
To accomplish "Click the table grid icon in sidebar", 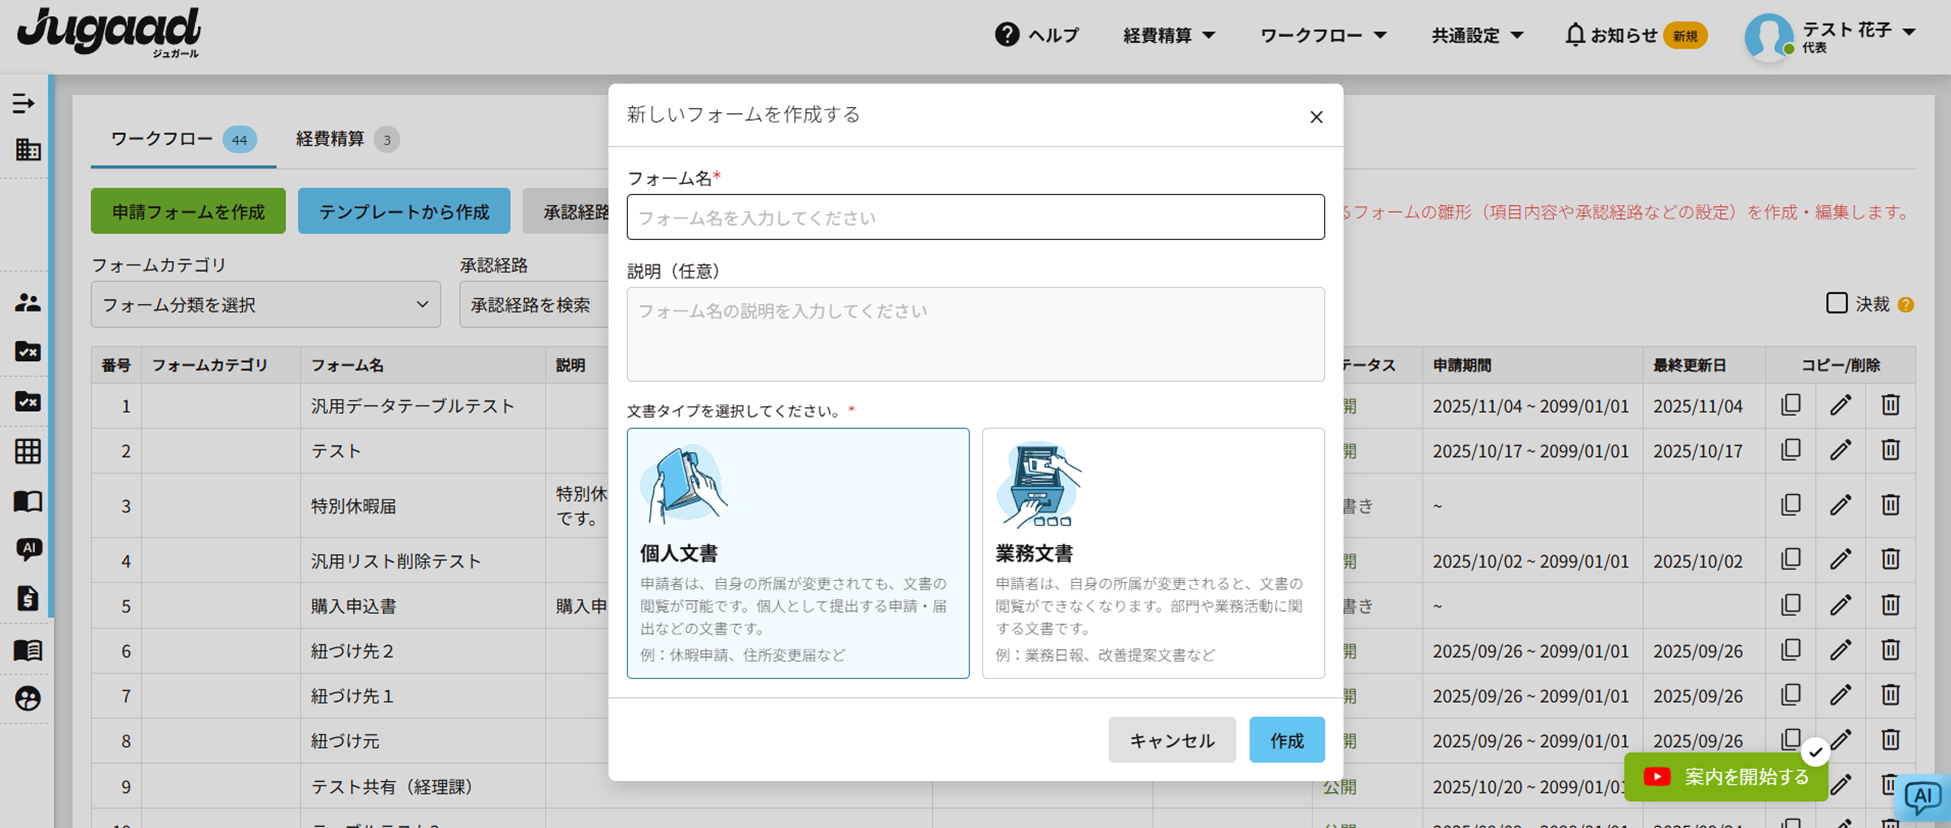I will pos(28,451).
